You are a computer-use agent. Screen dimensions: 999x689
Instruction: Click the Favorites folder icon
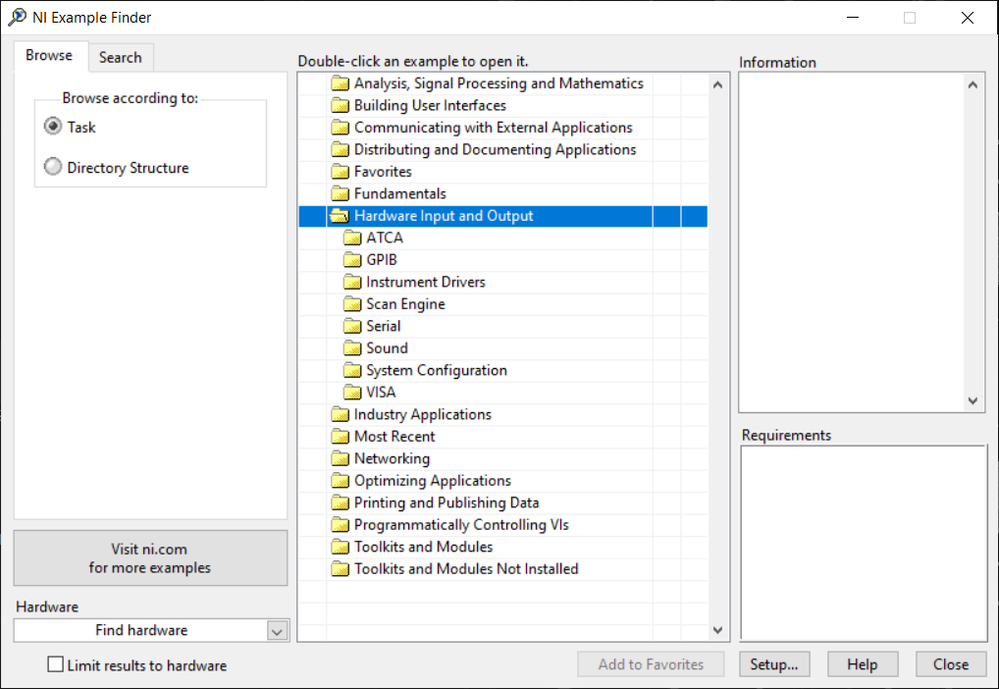tap(340, 172)
